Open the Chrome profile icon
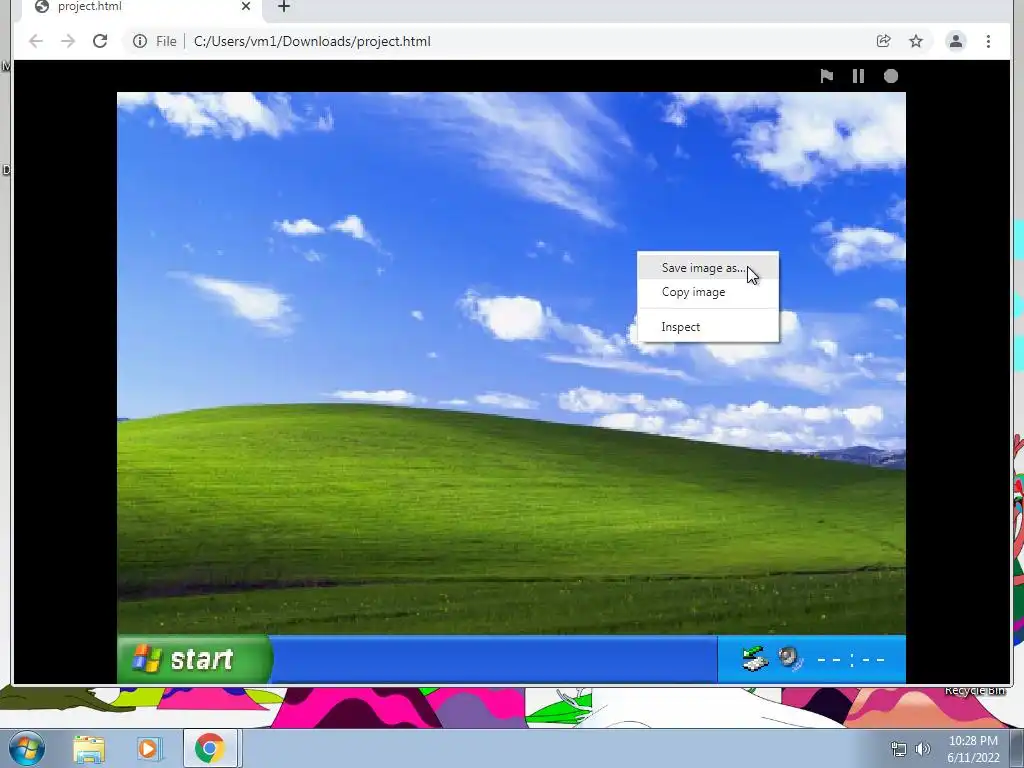Viewport: 1024px width, 768px height. coord(955,41)
